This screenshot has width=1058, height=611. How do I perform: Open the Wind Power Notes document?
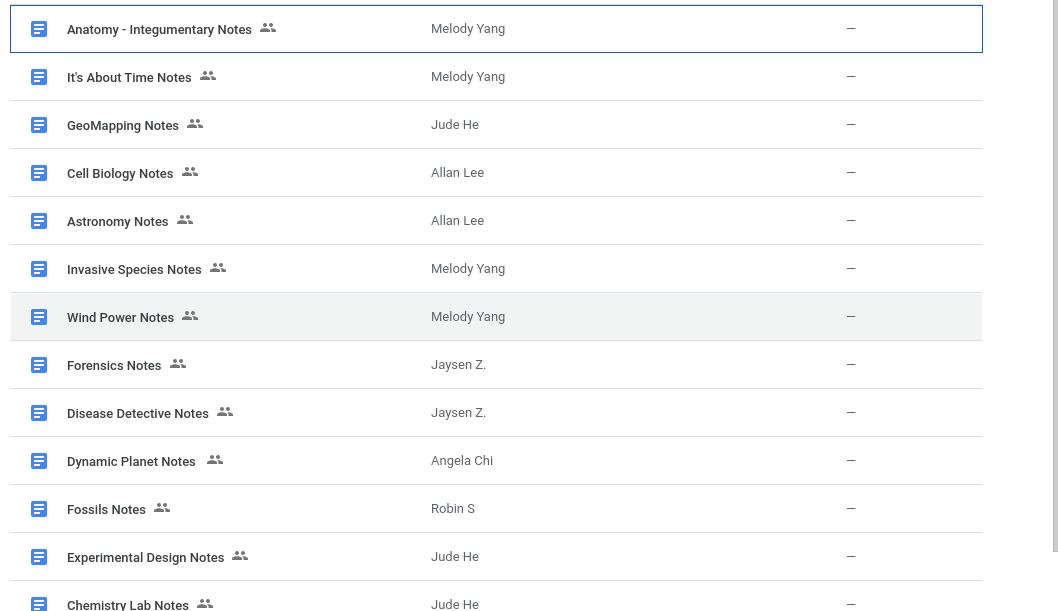[x=120, y=318]
